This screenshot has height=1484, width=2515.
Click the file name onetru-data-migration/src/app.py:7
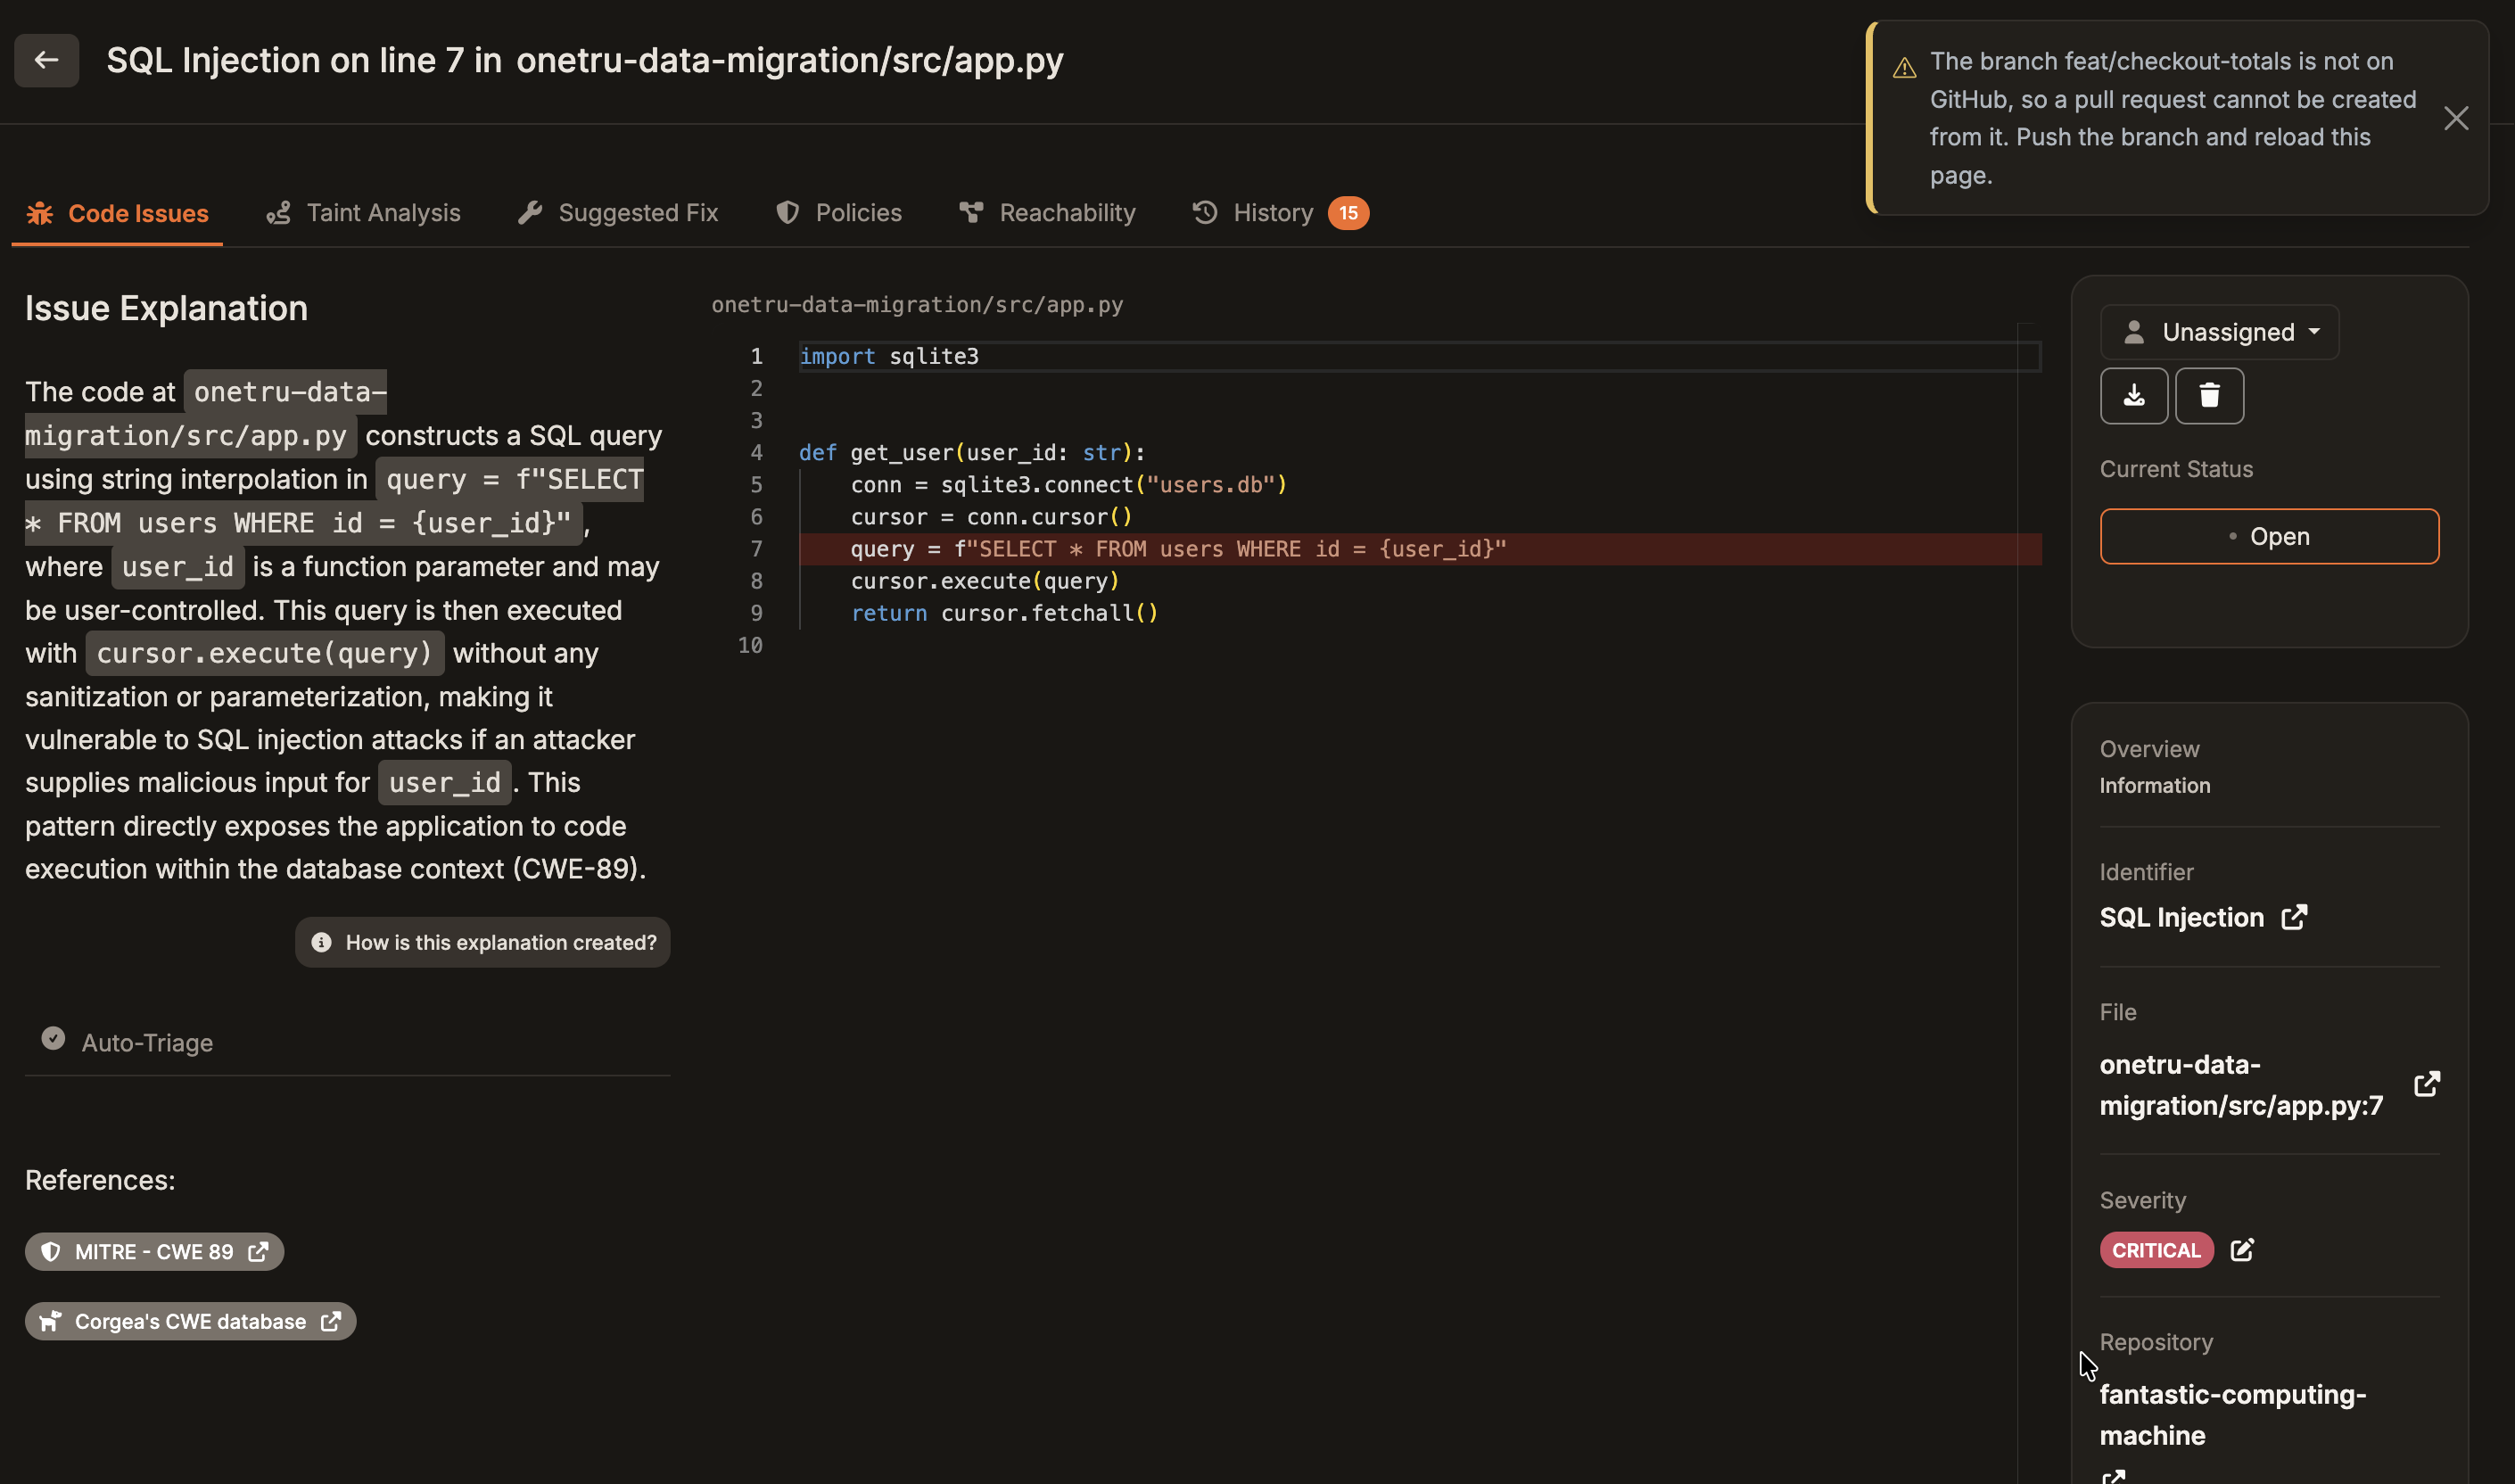(2241, 1085)
